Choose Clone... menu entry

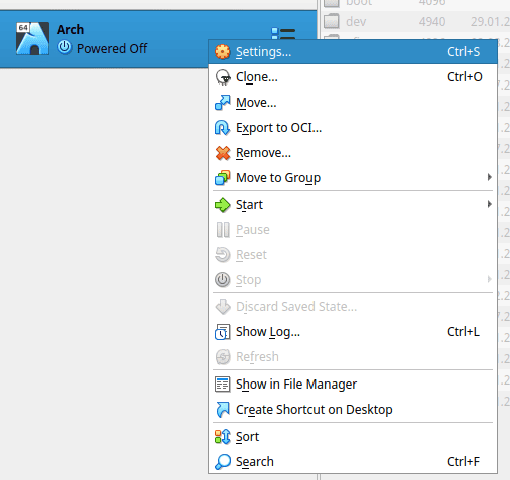coord(353,77)
